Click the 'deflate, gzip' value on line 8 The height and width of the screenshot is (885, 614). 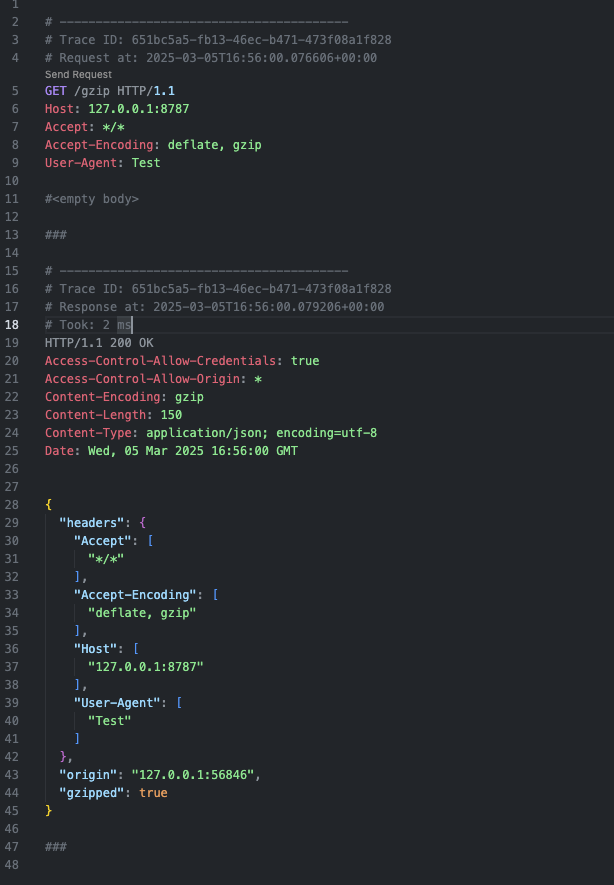pos(214,145)
